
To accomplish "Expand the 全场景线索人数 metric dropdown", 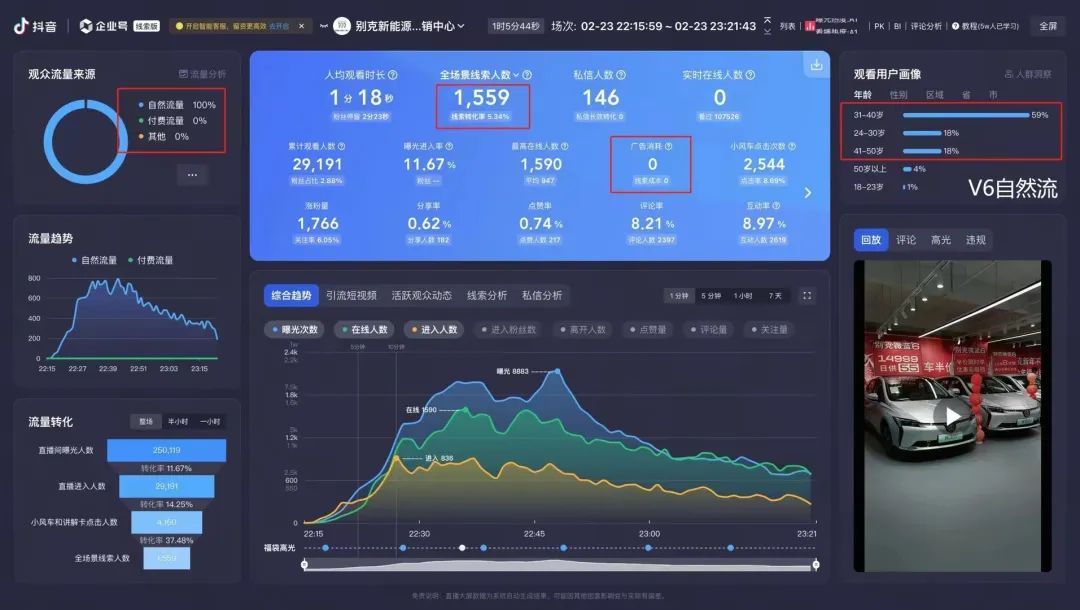I will point(516,75).
